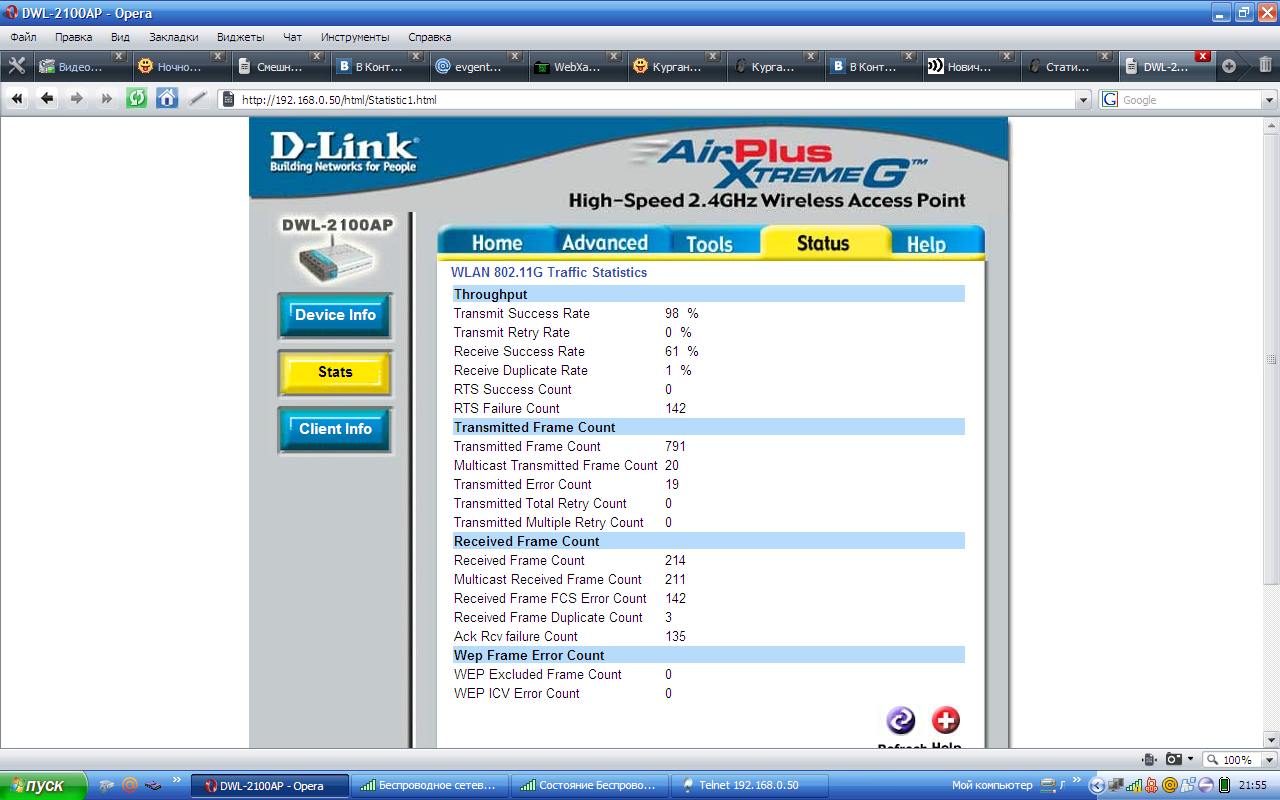
Task: Click the Received Frame FCS Error Count label
Action: (x=550, y=598)
